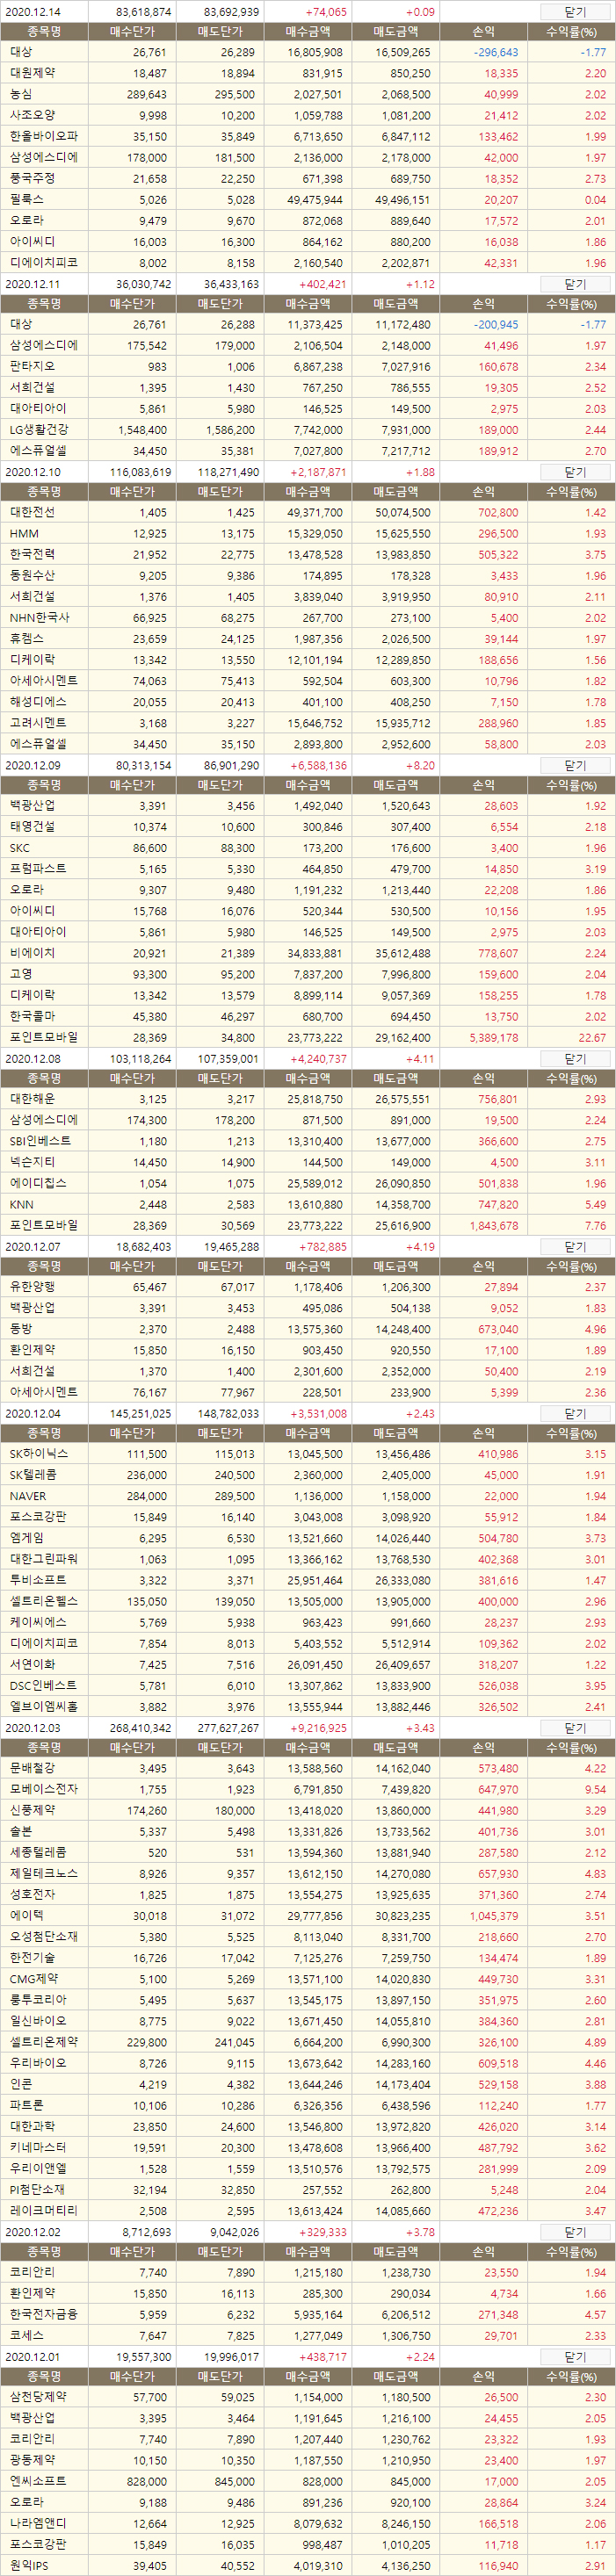The image size is (616, 2576).
Task: Select the 풍국주정 row
Action: pyautogui.click(x=33, y=178)
